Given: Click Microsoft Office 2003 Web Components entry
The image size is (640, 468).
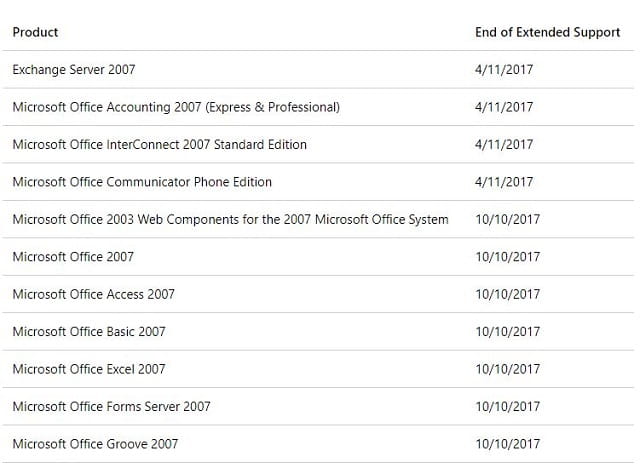Looking at the screenshot, I should (231, 220).
